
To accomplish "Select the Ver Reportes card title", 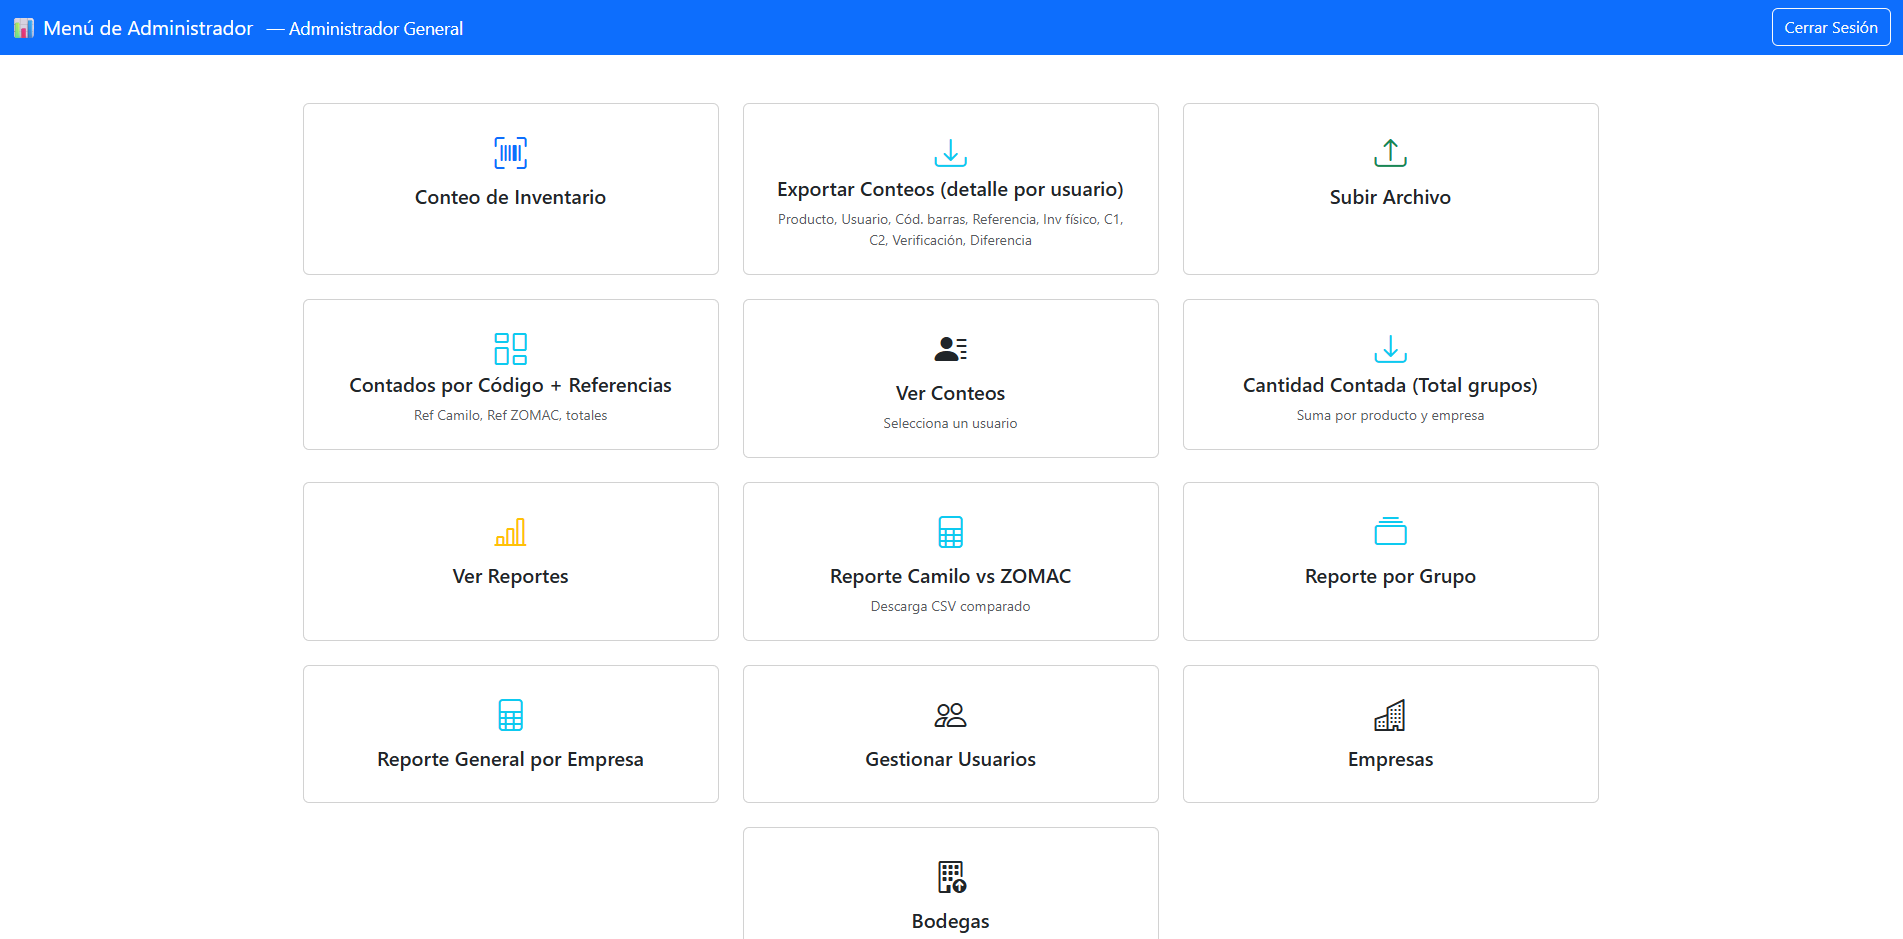I will 510,576.
